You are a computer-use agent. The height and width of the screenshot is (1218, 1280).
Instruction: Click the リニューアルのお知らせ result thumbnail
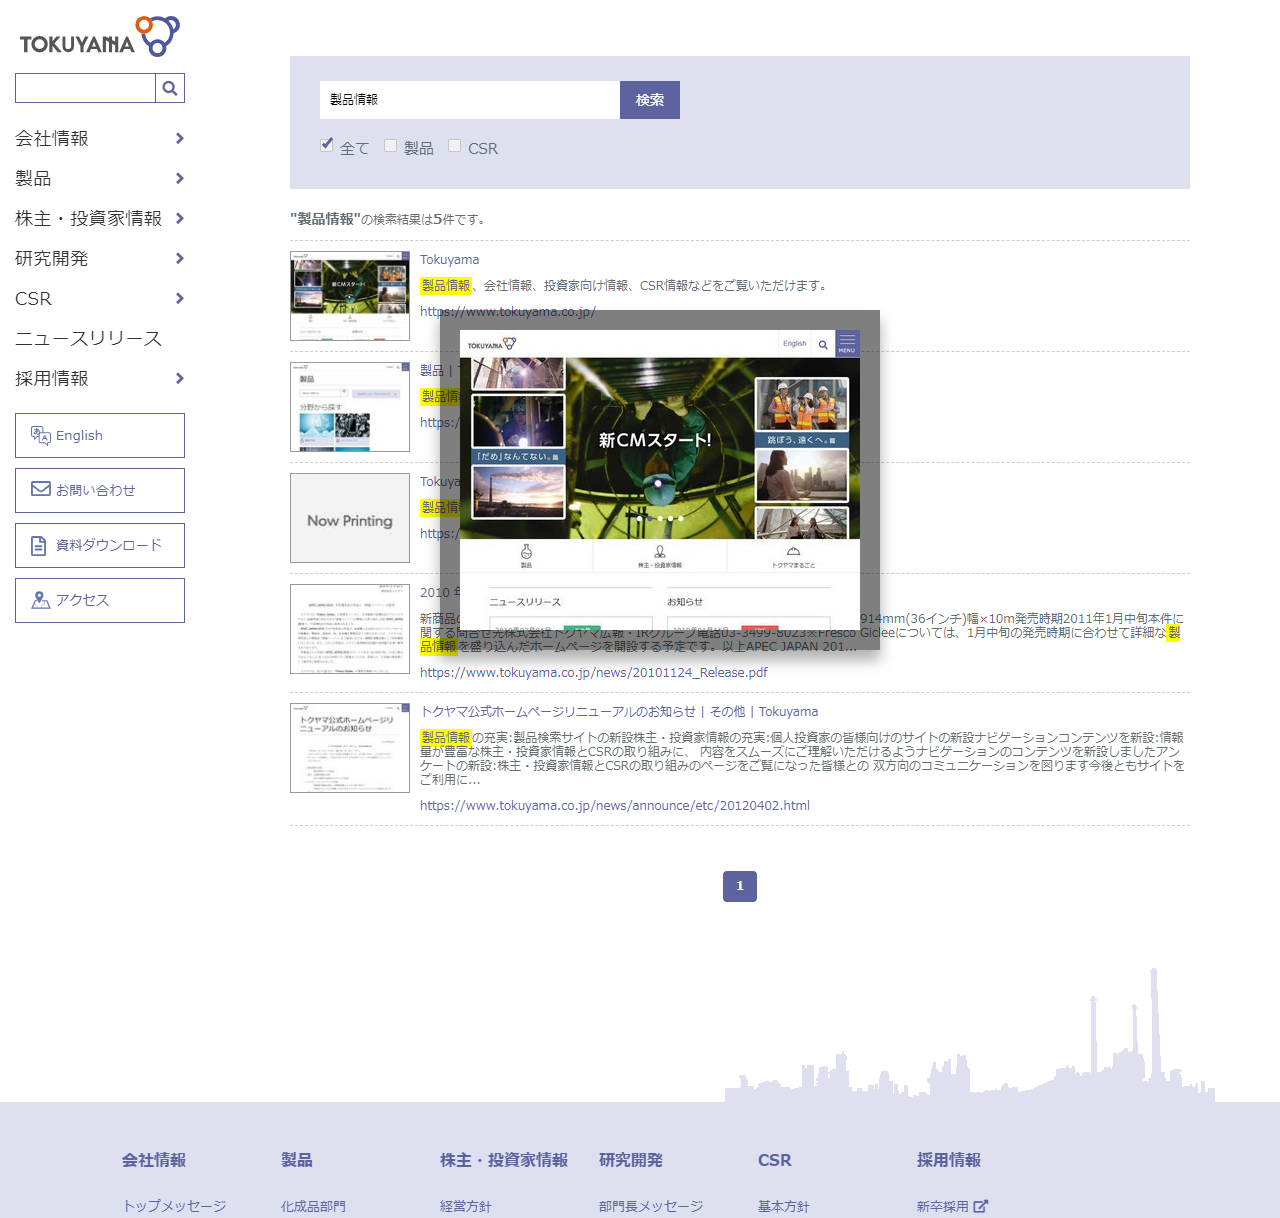(350, 748)
